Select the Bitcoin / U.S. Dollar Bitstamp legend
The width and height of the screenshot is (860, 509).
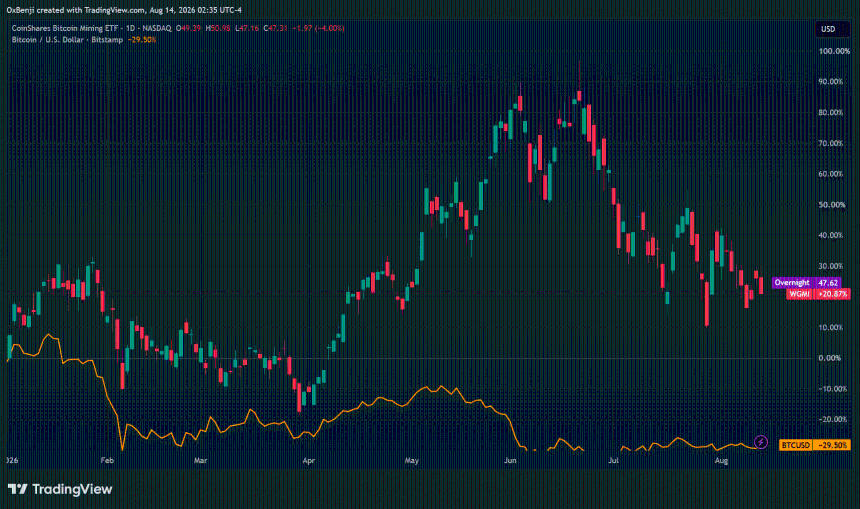[x=67, y=39]
